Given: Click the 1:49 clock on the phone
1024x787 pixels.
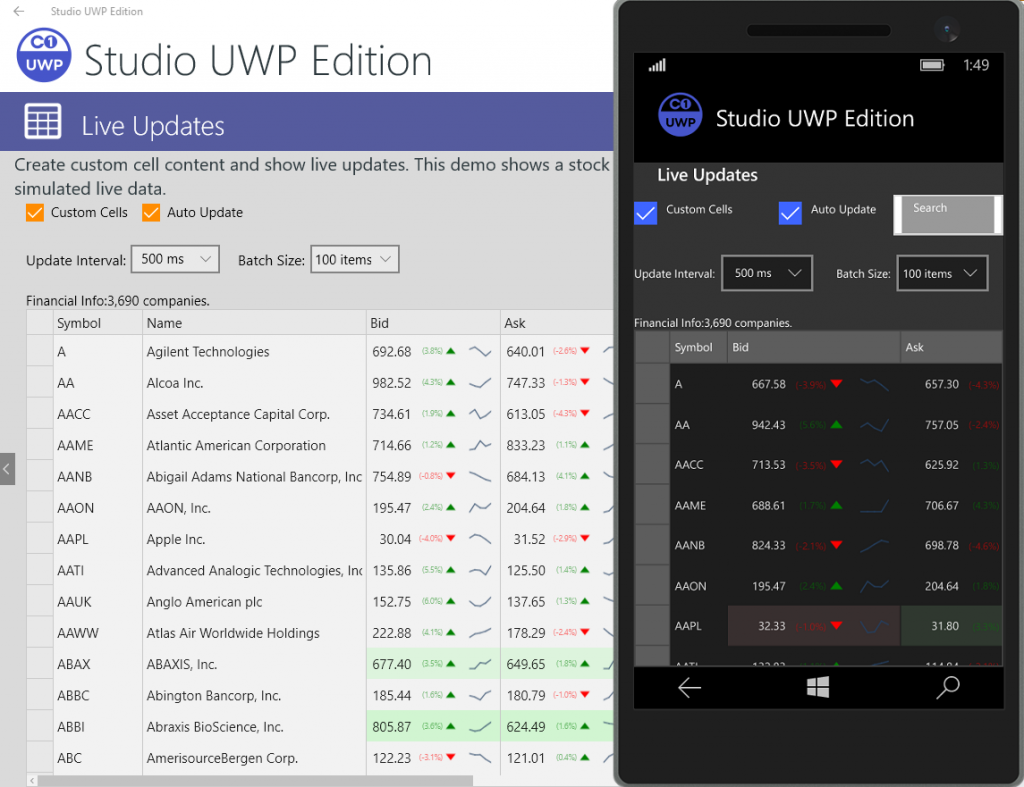Looking at the screenshot, I should [976, 65].
